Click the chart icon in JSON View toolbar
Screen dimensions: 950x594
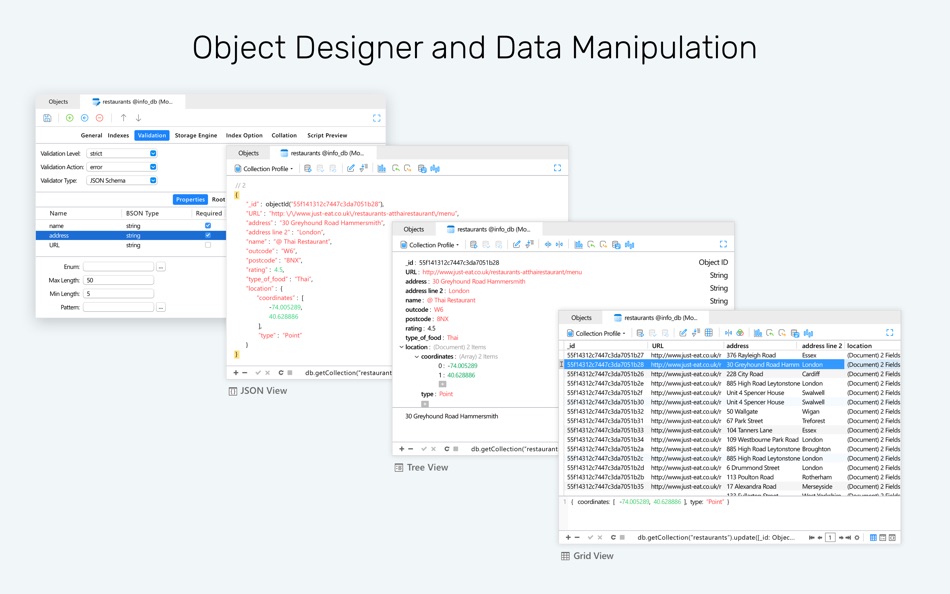382,169
